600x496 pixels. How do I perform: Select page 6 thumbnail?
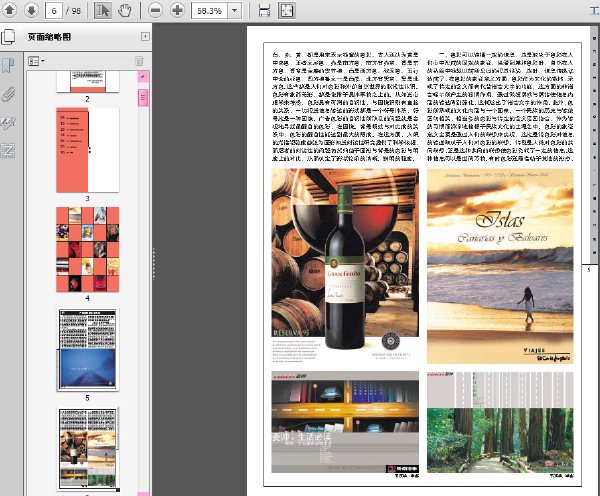pos(88,449)
